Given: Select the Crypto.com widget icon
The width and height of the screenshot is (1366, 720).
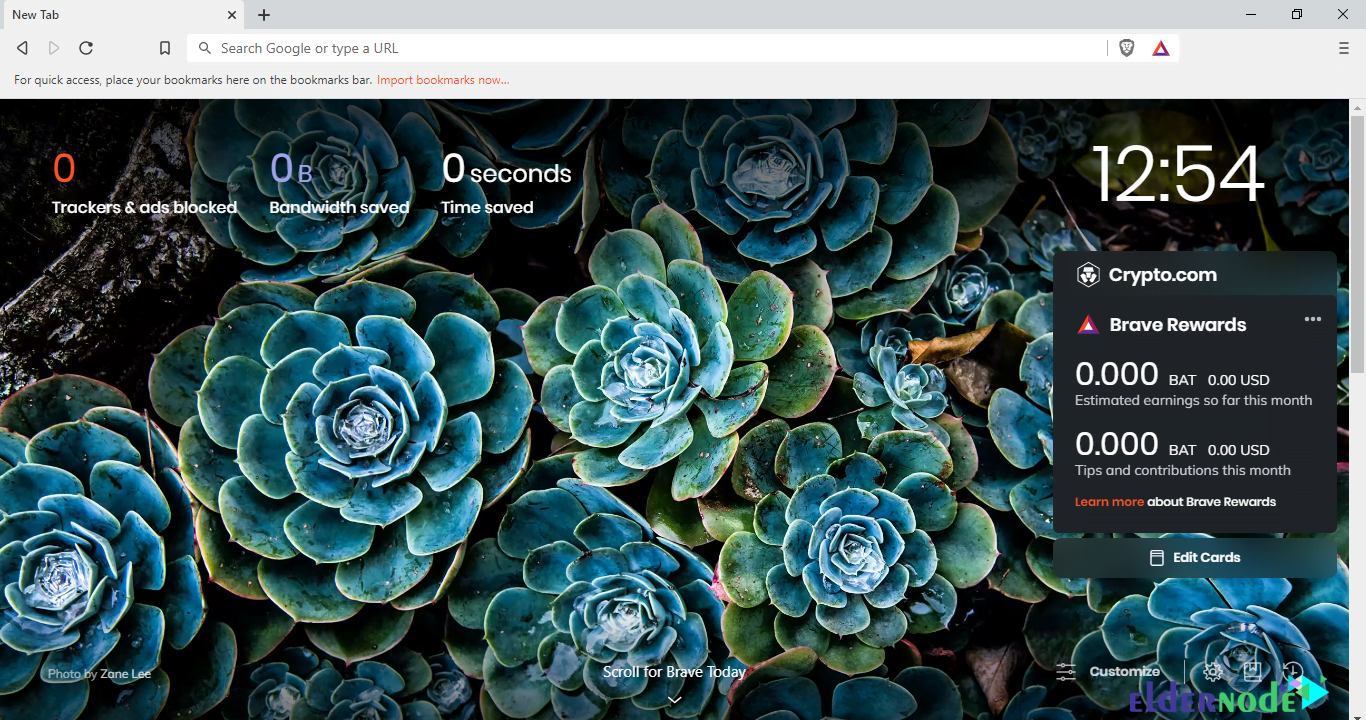Looking at the screenshot, I should pyautogui.click(x=1089, y=274).
